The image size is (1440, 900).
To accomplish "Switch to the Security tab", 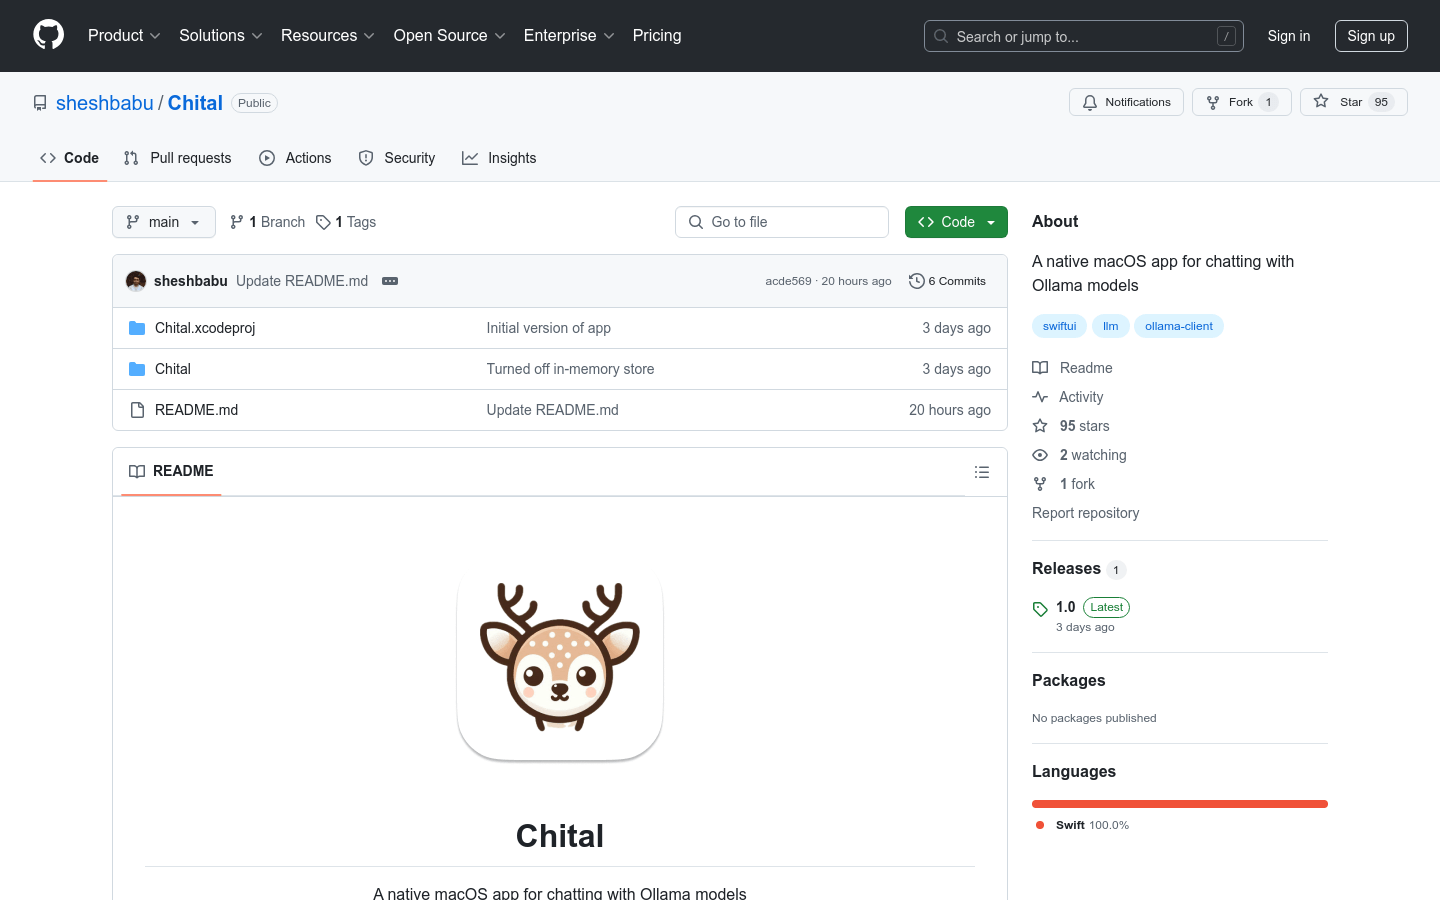I will pos(397,158).
